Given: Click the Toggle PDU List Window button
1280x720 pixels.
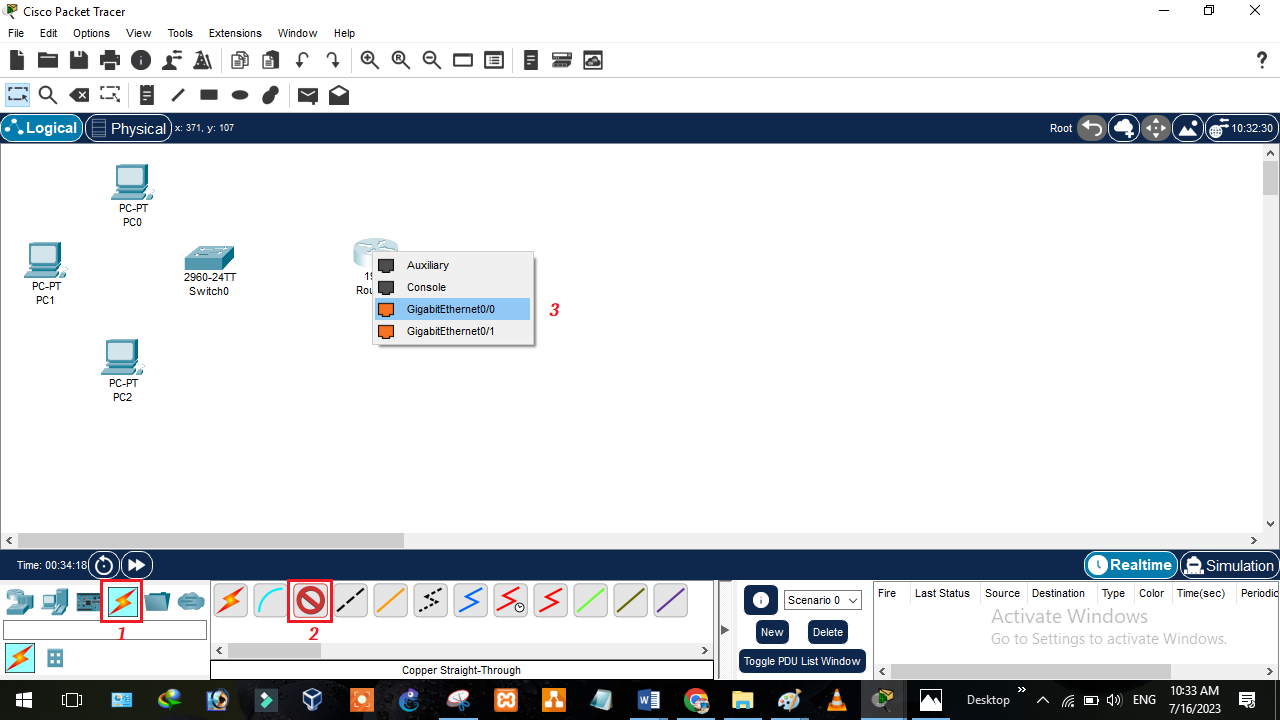Looking at the screenshot, I should [x=801, y=661].
